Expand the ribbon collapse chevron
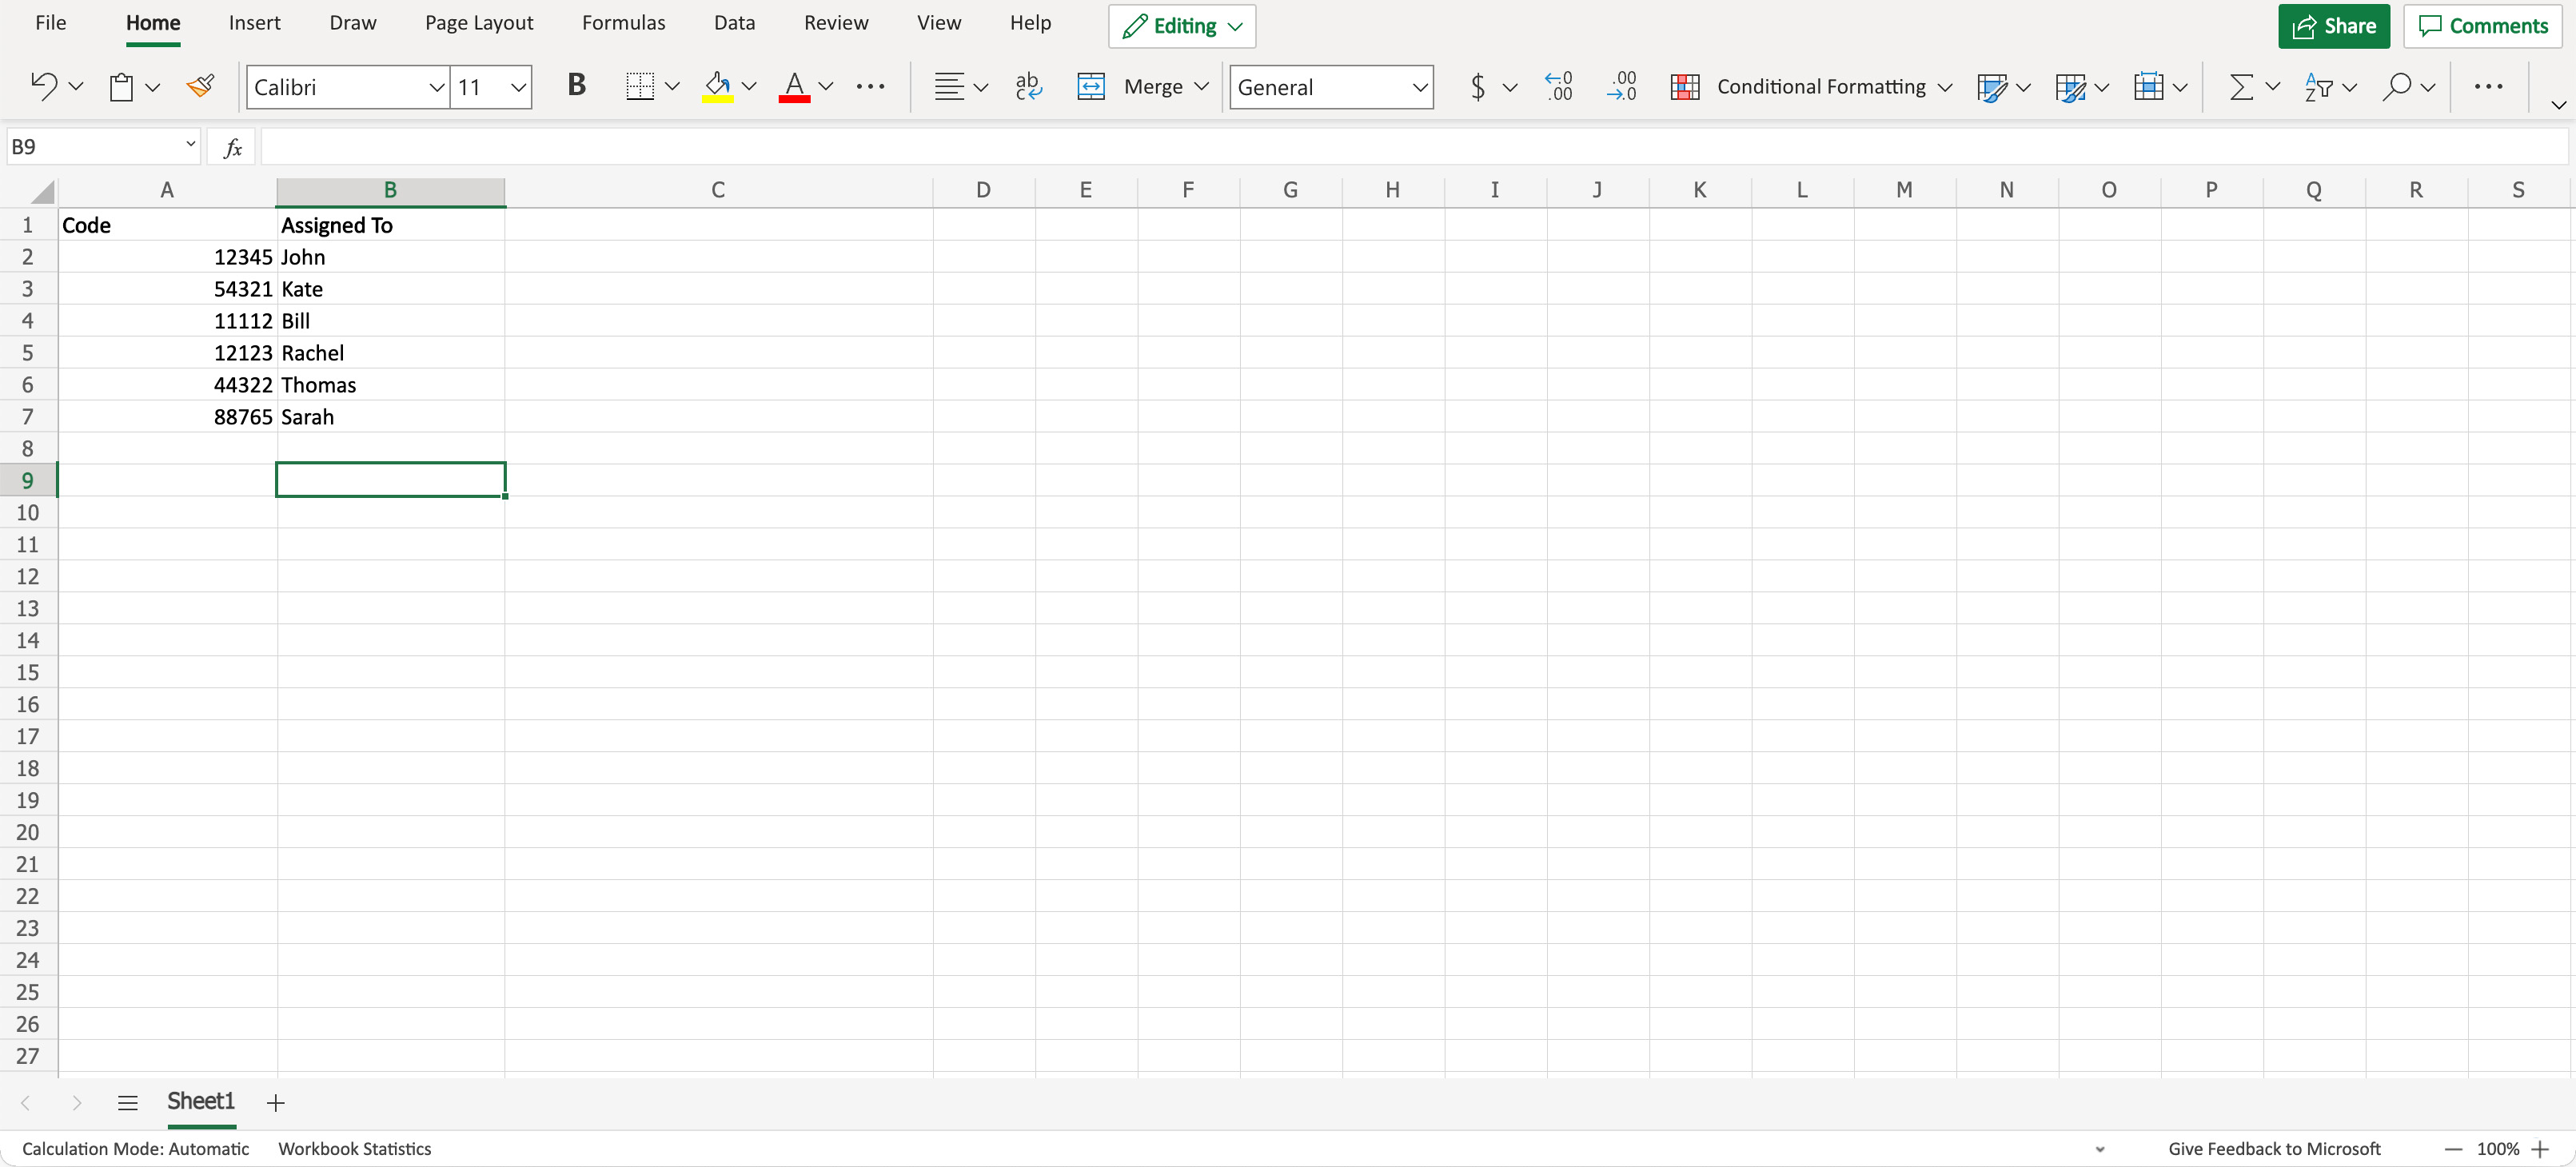 2558,105
